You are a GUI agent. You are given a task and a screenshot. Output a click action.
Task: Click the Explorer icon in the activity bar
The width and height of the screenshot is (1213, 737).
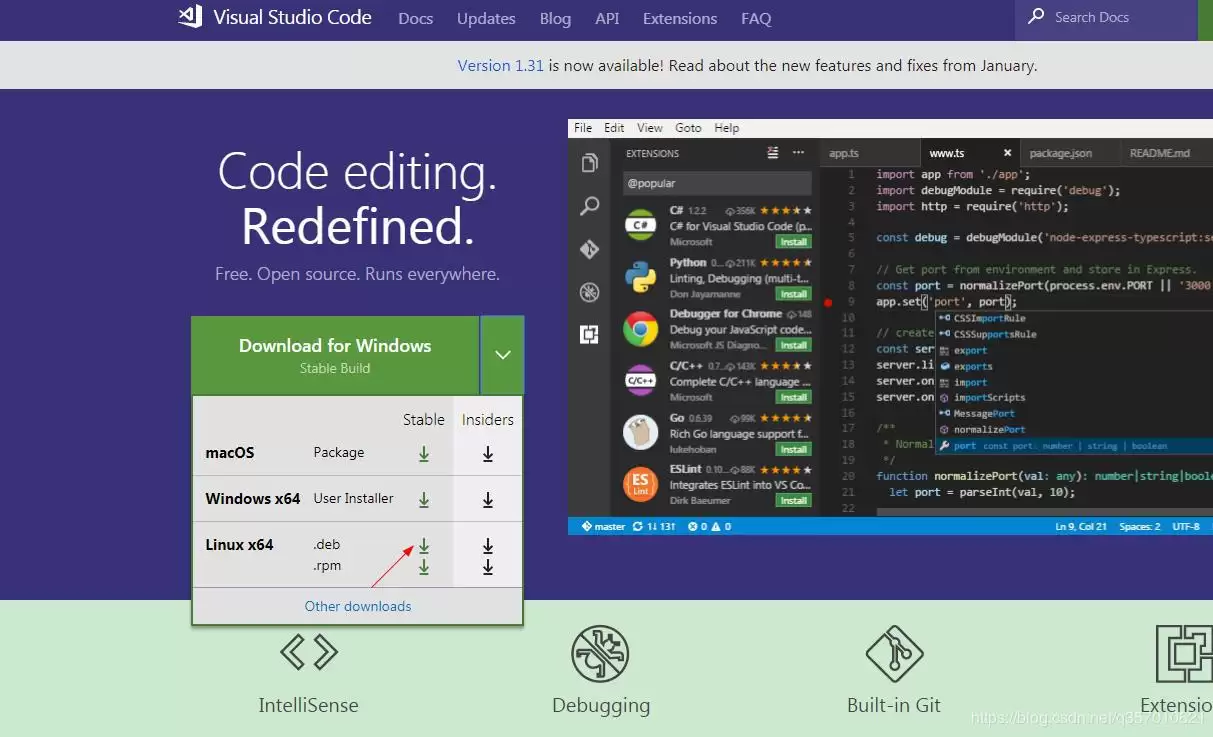click(590, 162)
